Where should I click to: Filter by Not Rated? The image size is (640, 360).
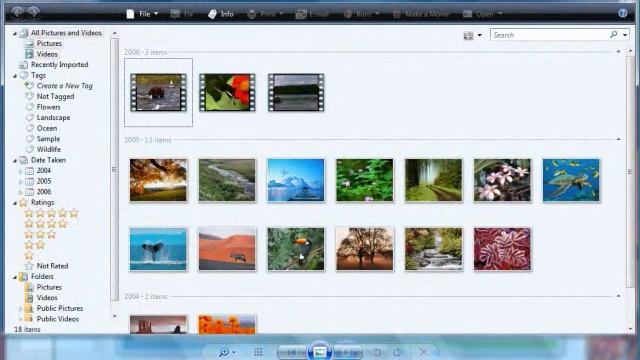(52, 266)
